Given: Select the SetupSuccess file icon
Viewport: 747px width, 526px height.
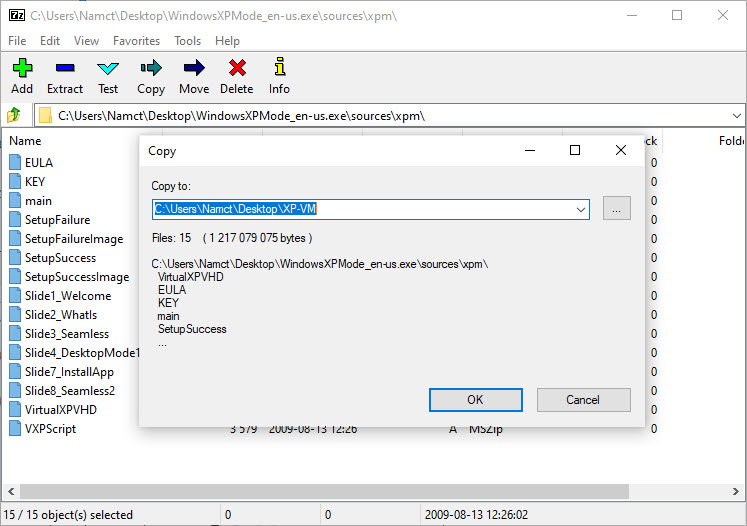Looking at the screenshot, I should click(x=15, y=258).
